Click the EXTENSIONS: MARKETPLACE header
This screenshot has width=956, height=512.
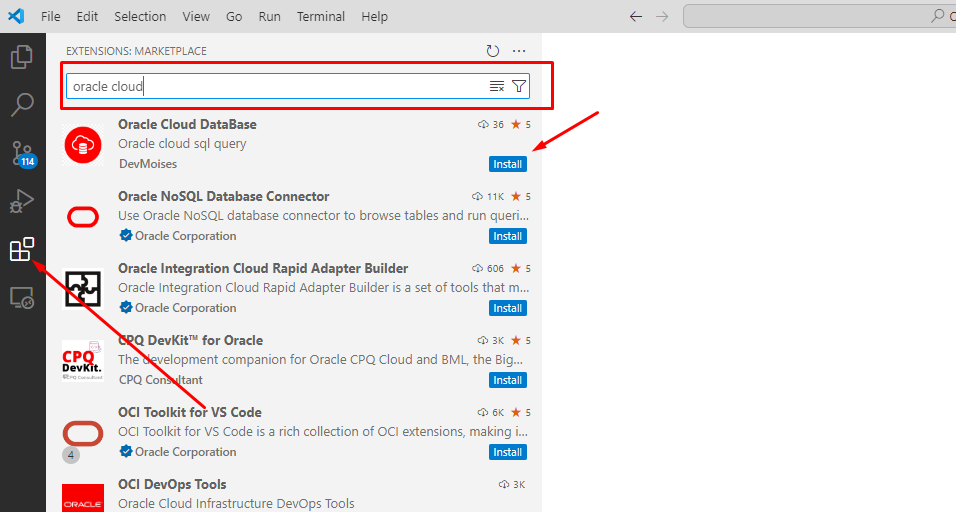pos(137,51)
